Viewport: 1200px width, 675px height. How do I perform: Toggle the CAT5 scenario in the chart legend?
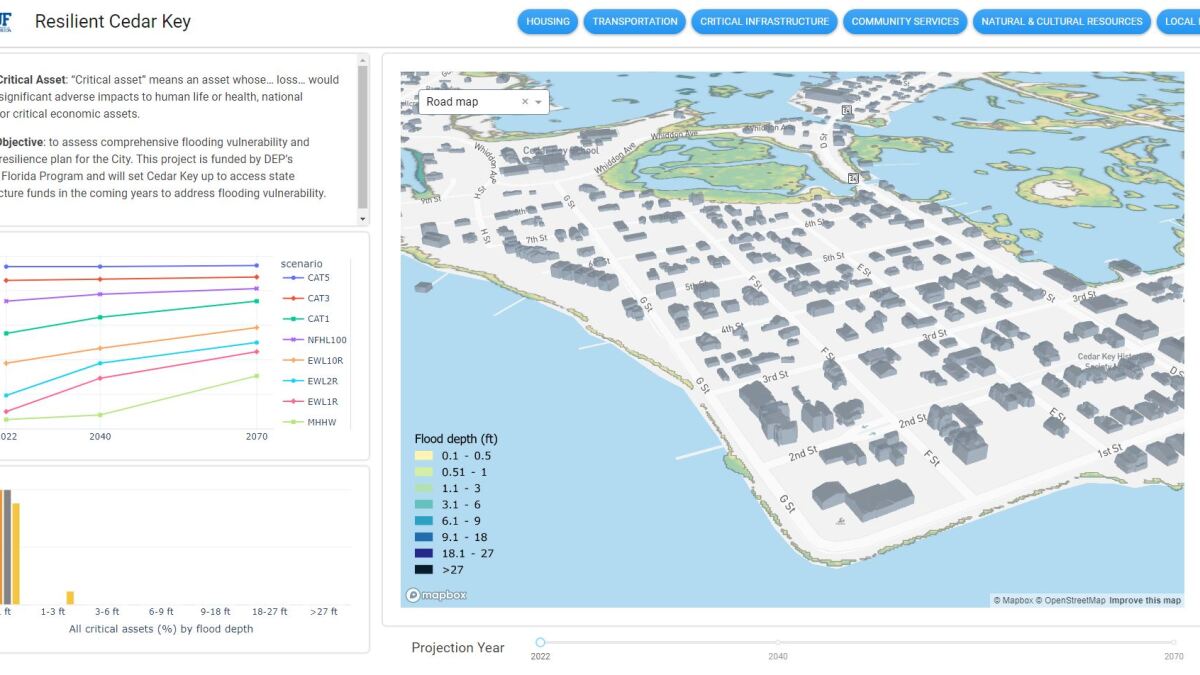pyautogui.click(x=318, y=278)
